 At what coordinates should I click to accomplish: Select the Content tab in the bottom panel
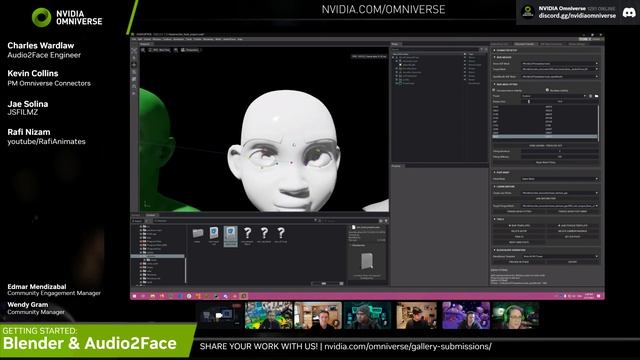[151, 215]
